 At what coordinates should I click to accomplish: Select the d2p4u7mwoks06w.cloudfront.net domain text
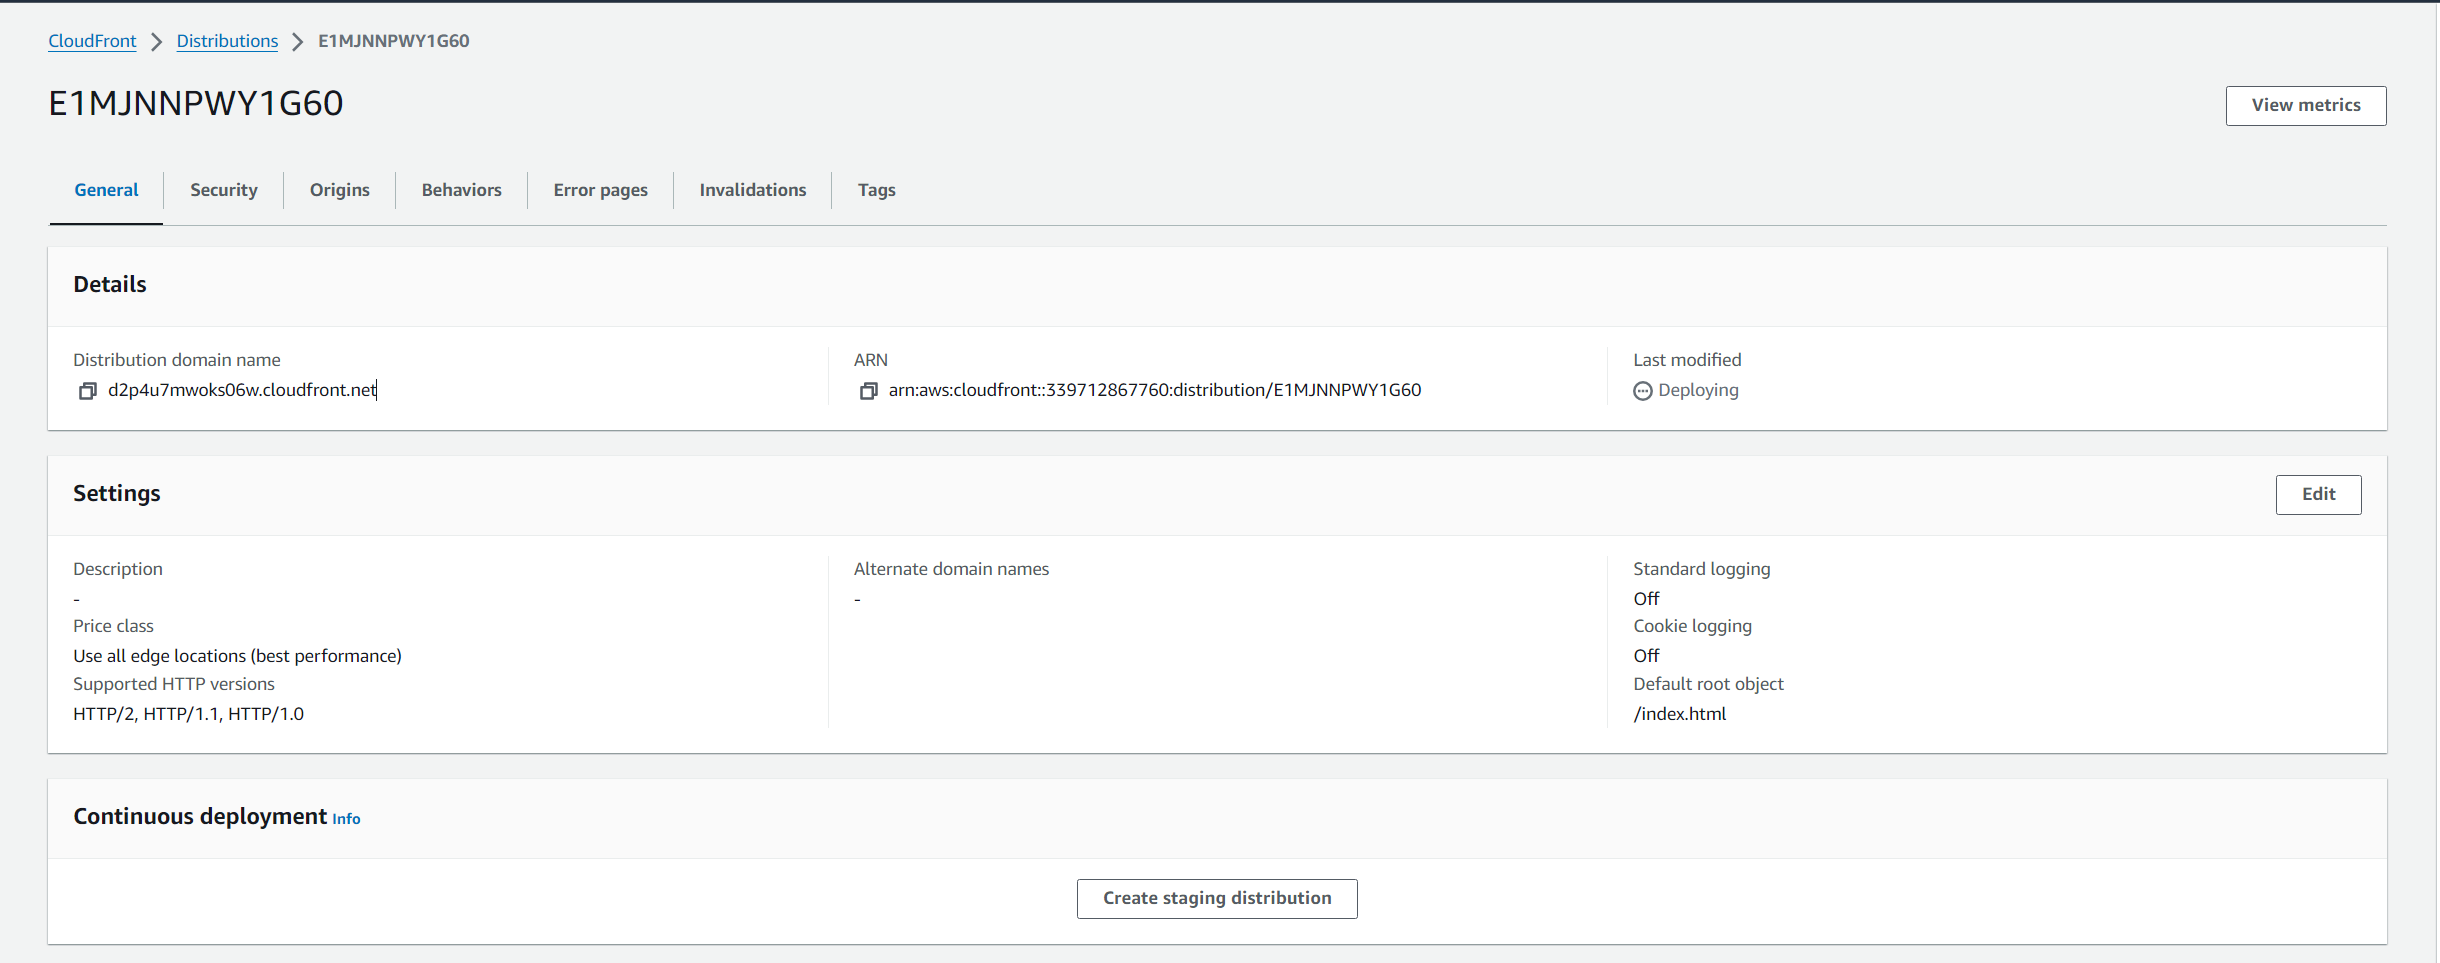coord(242,390)
